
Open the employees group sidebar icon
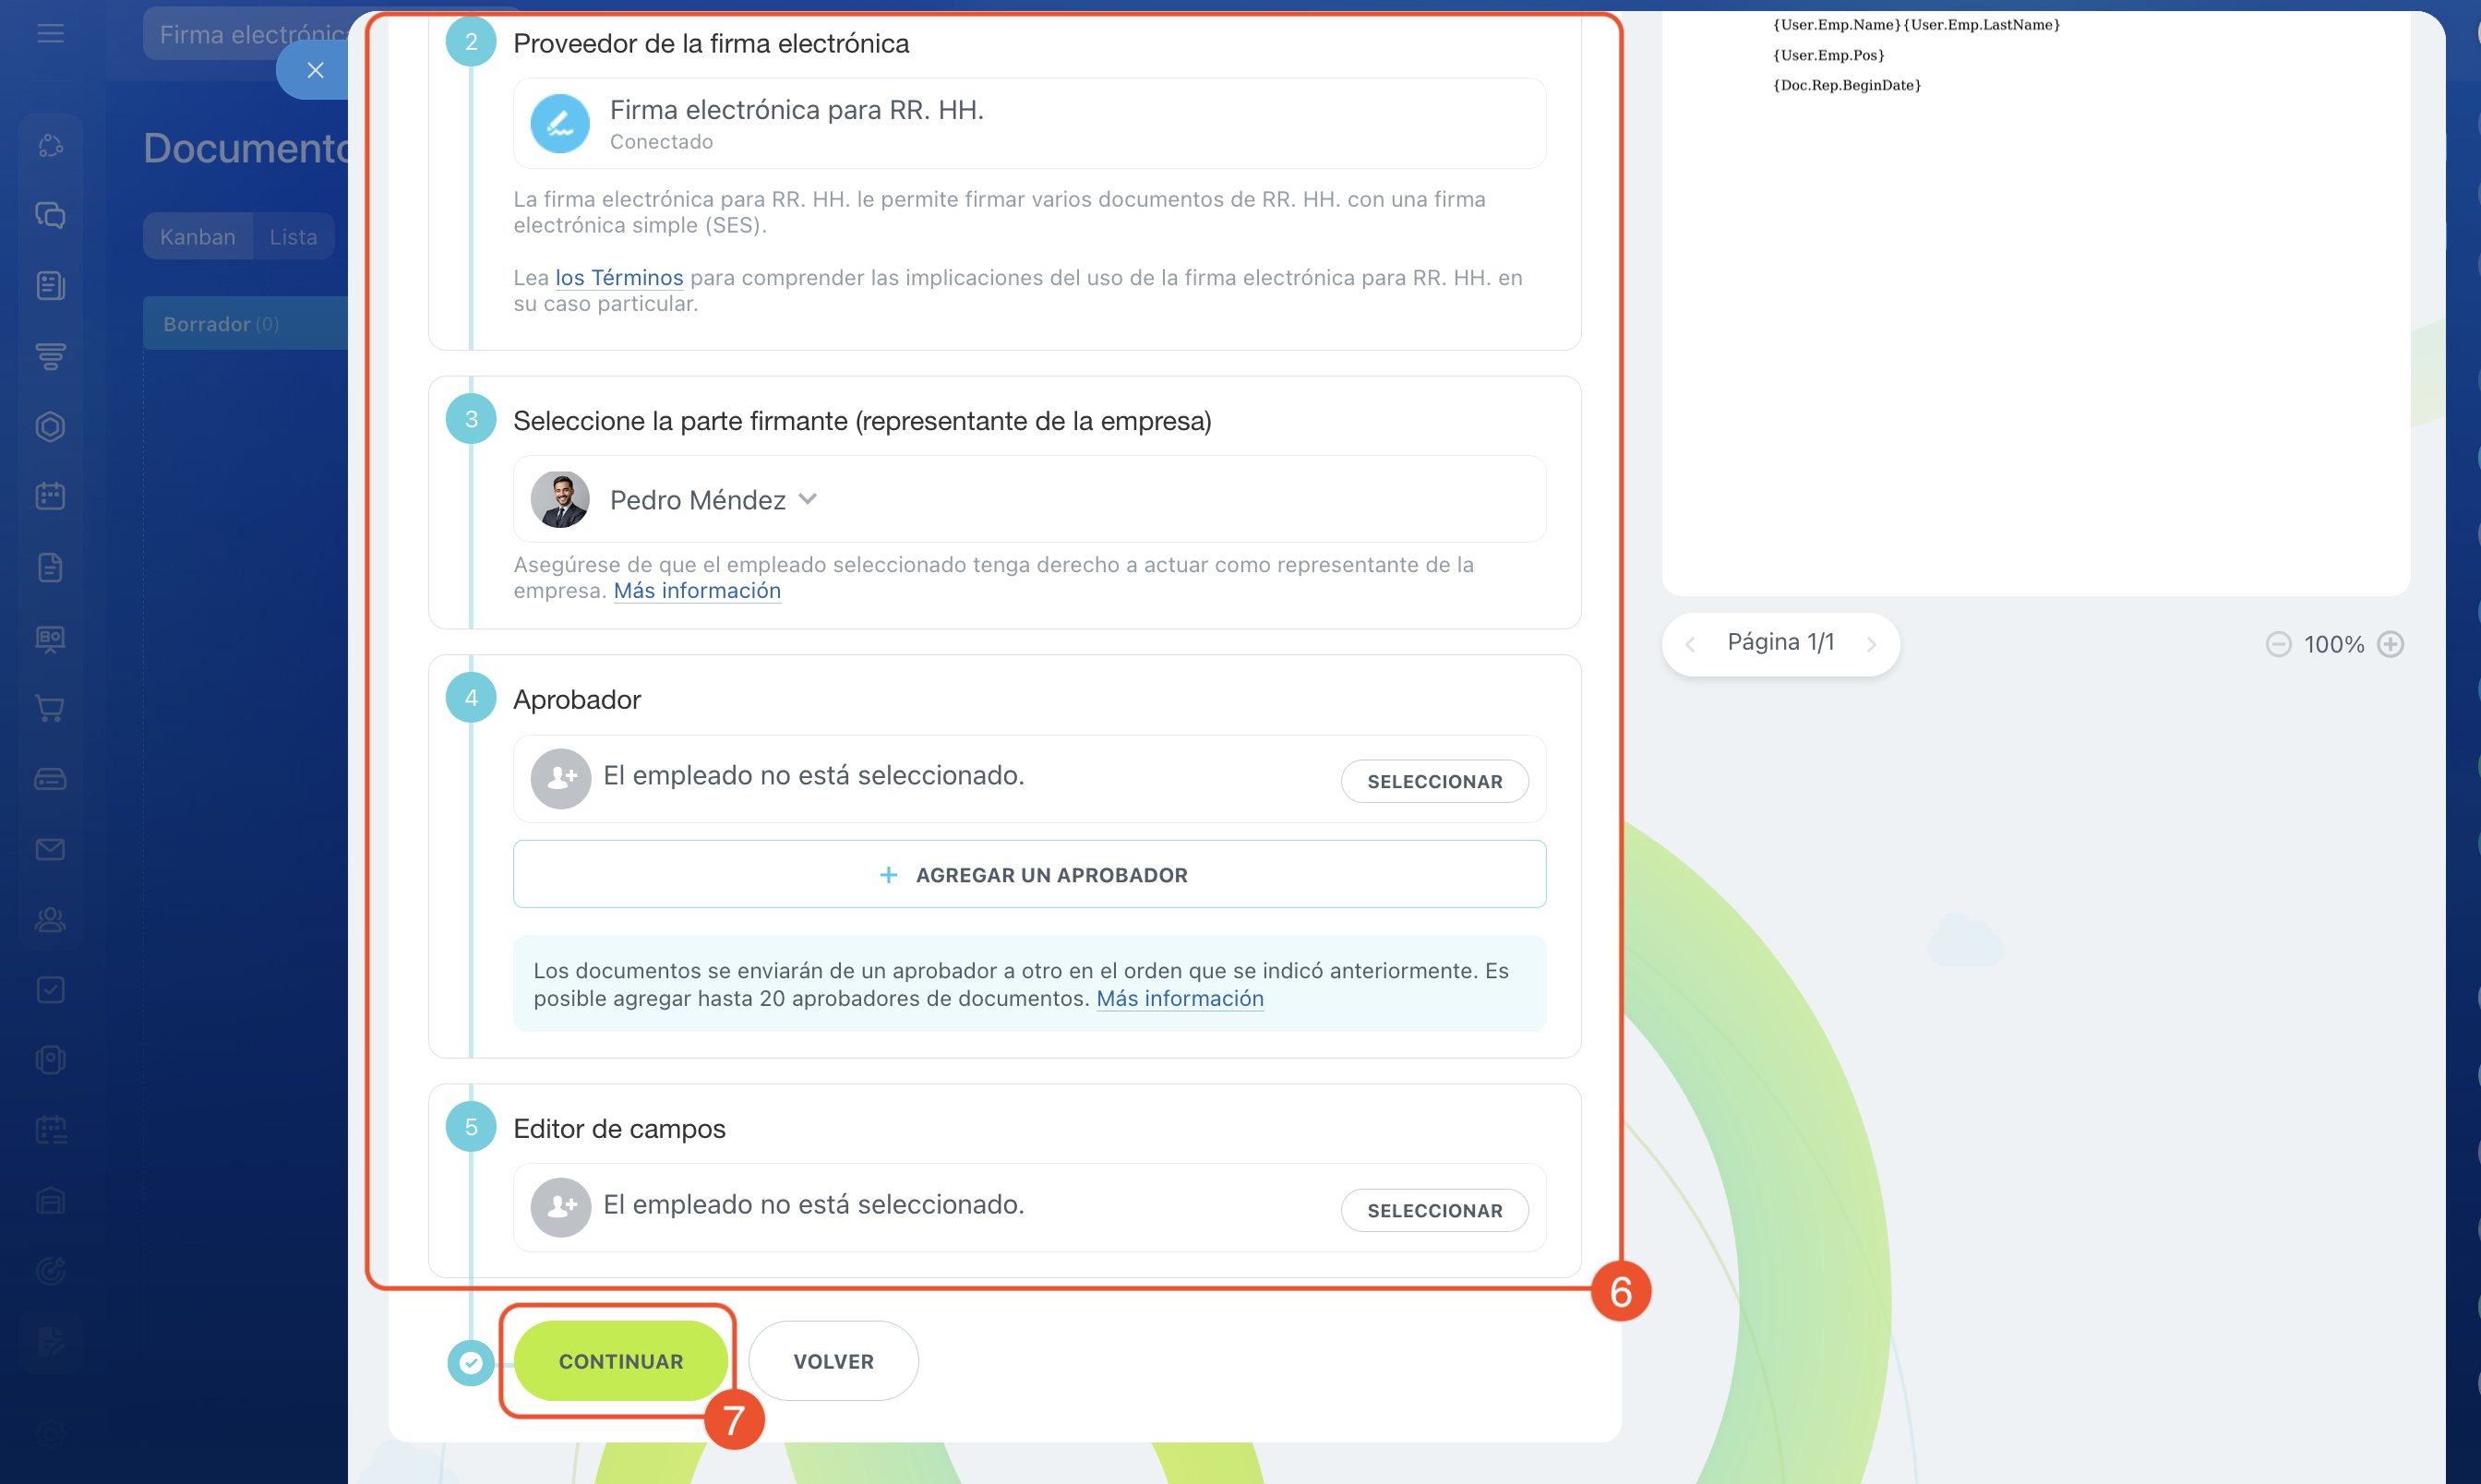pyautogui.click(x=50, y=919)
